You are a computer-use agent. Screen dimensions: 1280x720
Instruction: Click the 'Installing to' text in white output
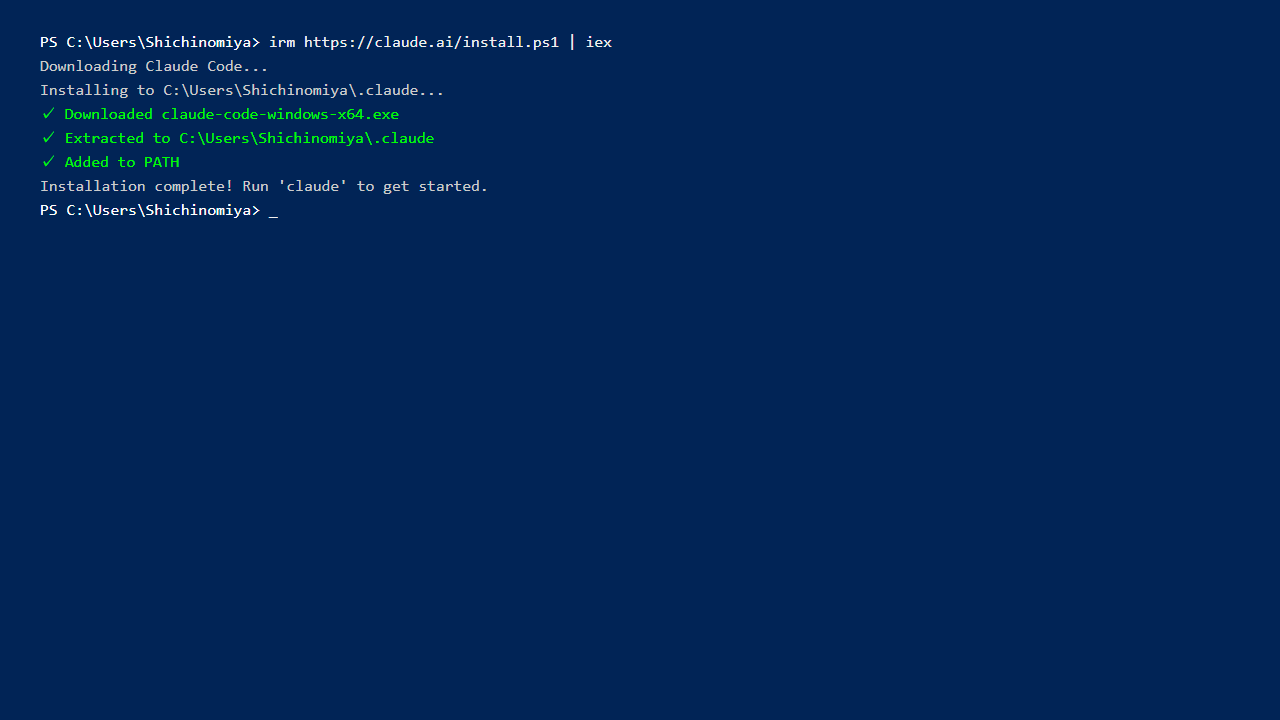[97, 90]
